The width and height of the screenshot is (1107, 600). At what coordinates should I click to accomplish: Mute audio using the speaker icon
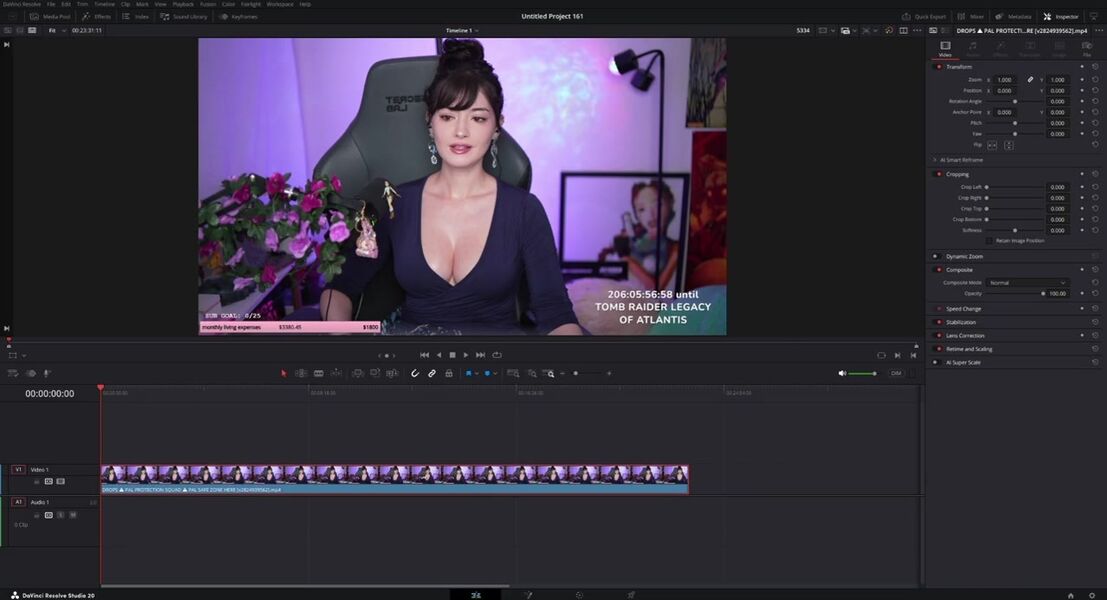click(x=842, y=373)
